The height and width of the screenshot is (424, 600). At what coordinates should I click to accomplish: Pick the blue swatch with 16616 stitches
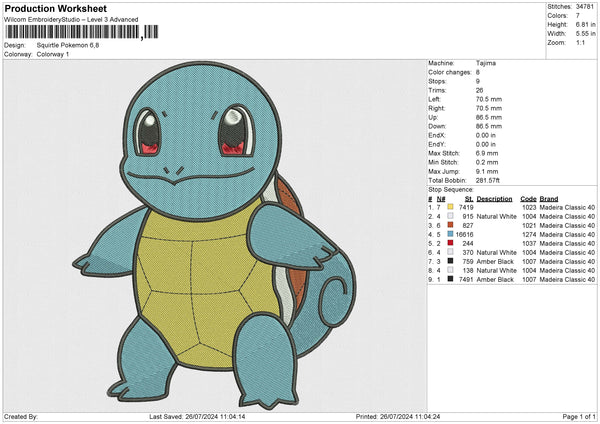[451, 234]
